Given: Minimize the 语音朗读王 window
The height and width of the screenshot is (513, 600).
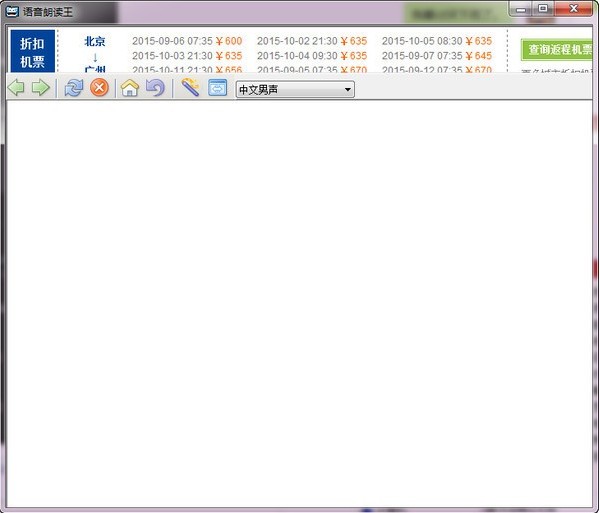Looking at the screenshot, I should 520,9.
